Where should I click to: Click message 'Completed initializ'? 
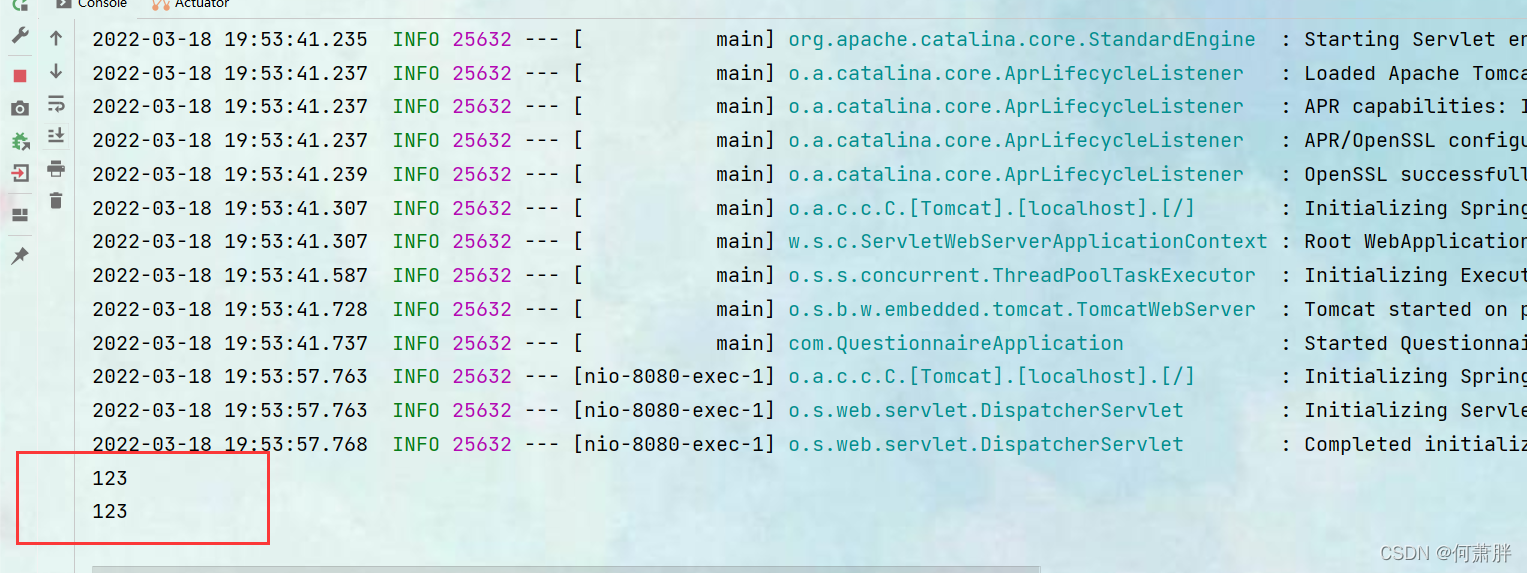click(1415, 444)
